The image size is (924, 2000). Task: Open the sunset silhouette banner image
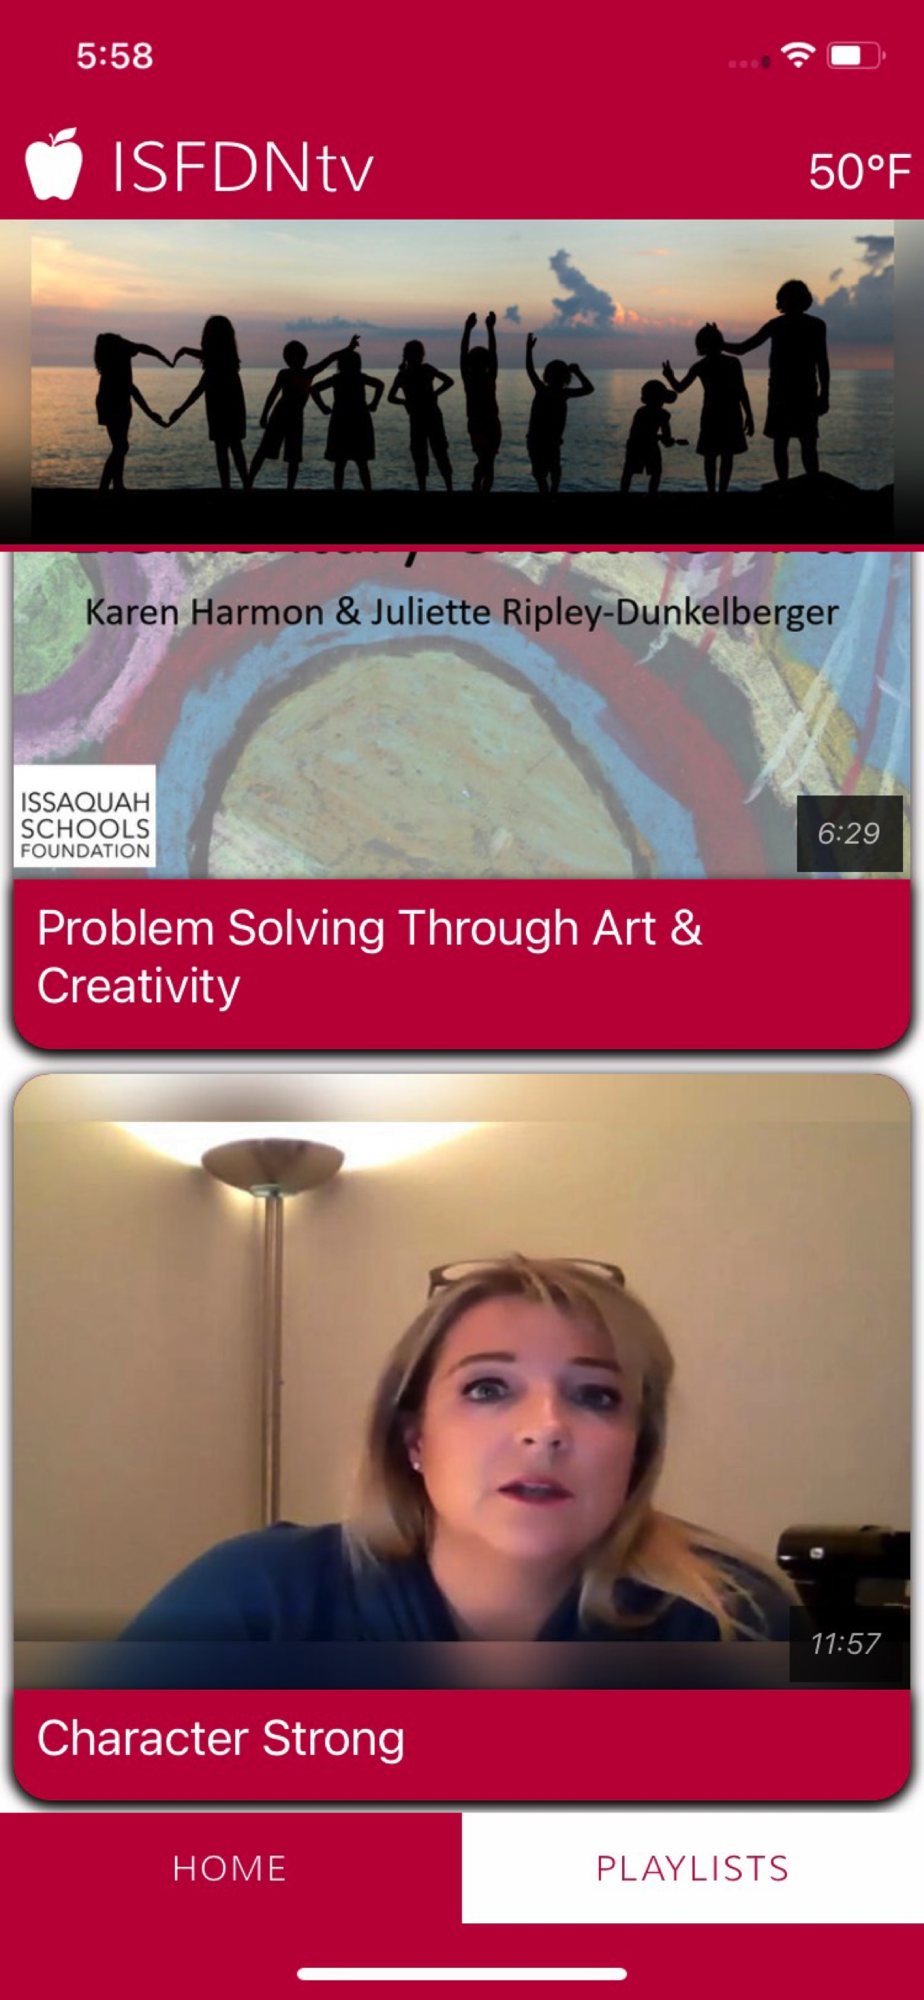click(462, 382)
